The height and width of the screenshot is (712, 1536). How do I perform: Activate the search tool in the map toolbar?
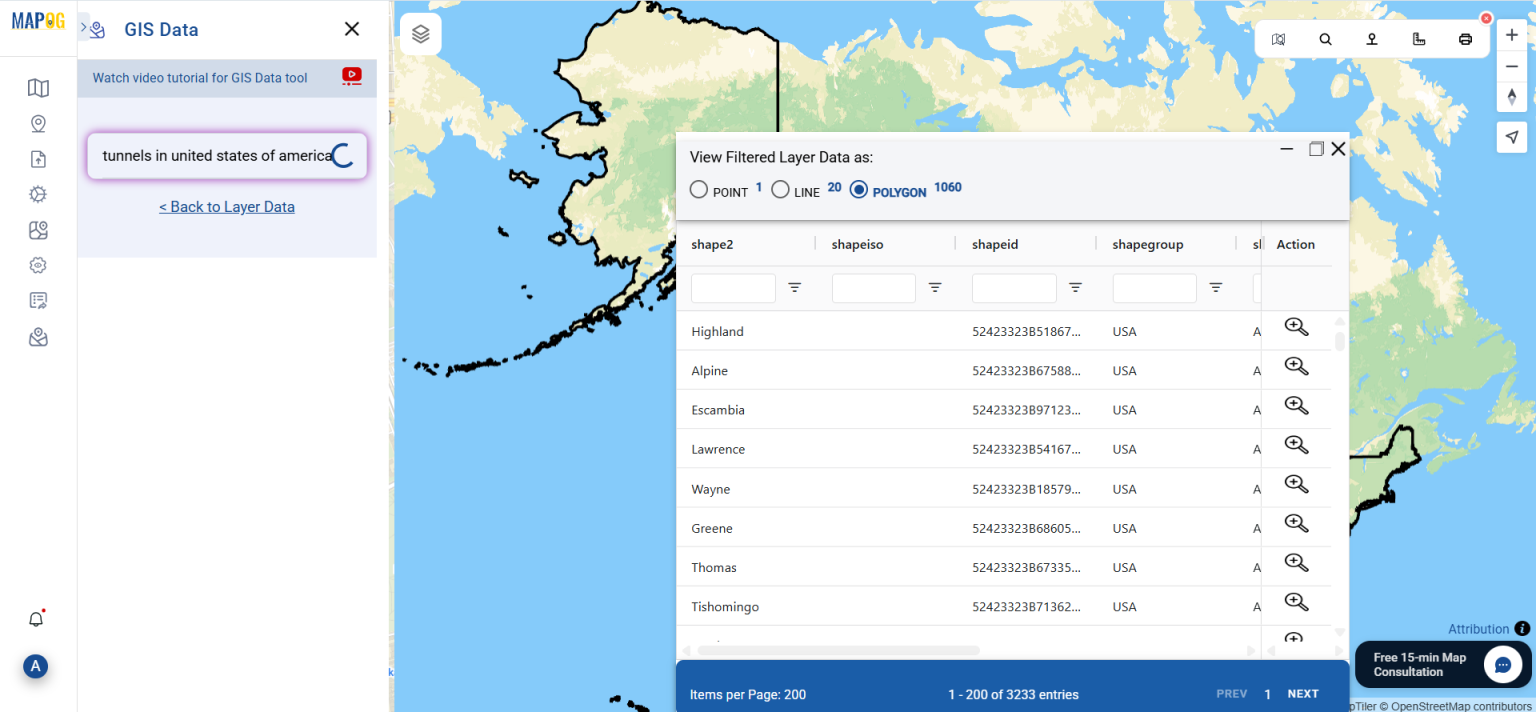coord(1325,39)
